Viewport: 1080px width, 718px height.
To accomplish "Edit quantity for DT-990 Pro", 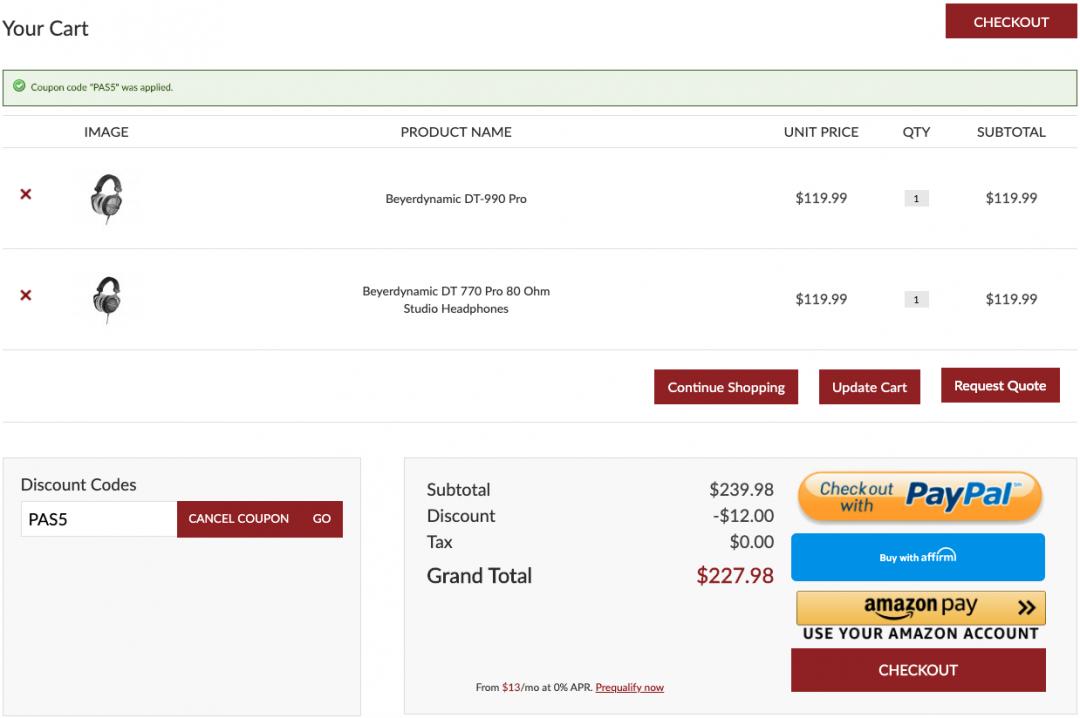I will click(x=916, y=199).
